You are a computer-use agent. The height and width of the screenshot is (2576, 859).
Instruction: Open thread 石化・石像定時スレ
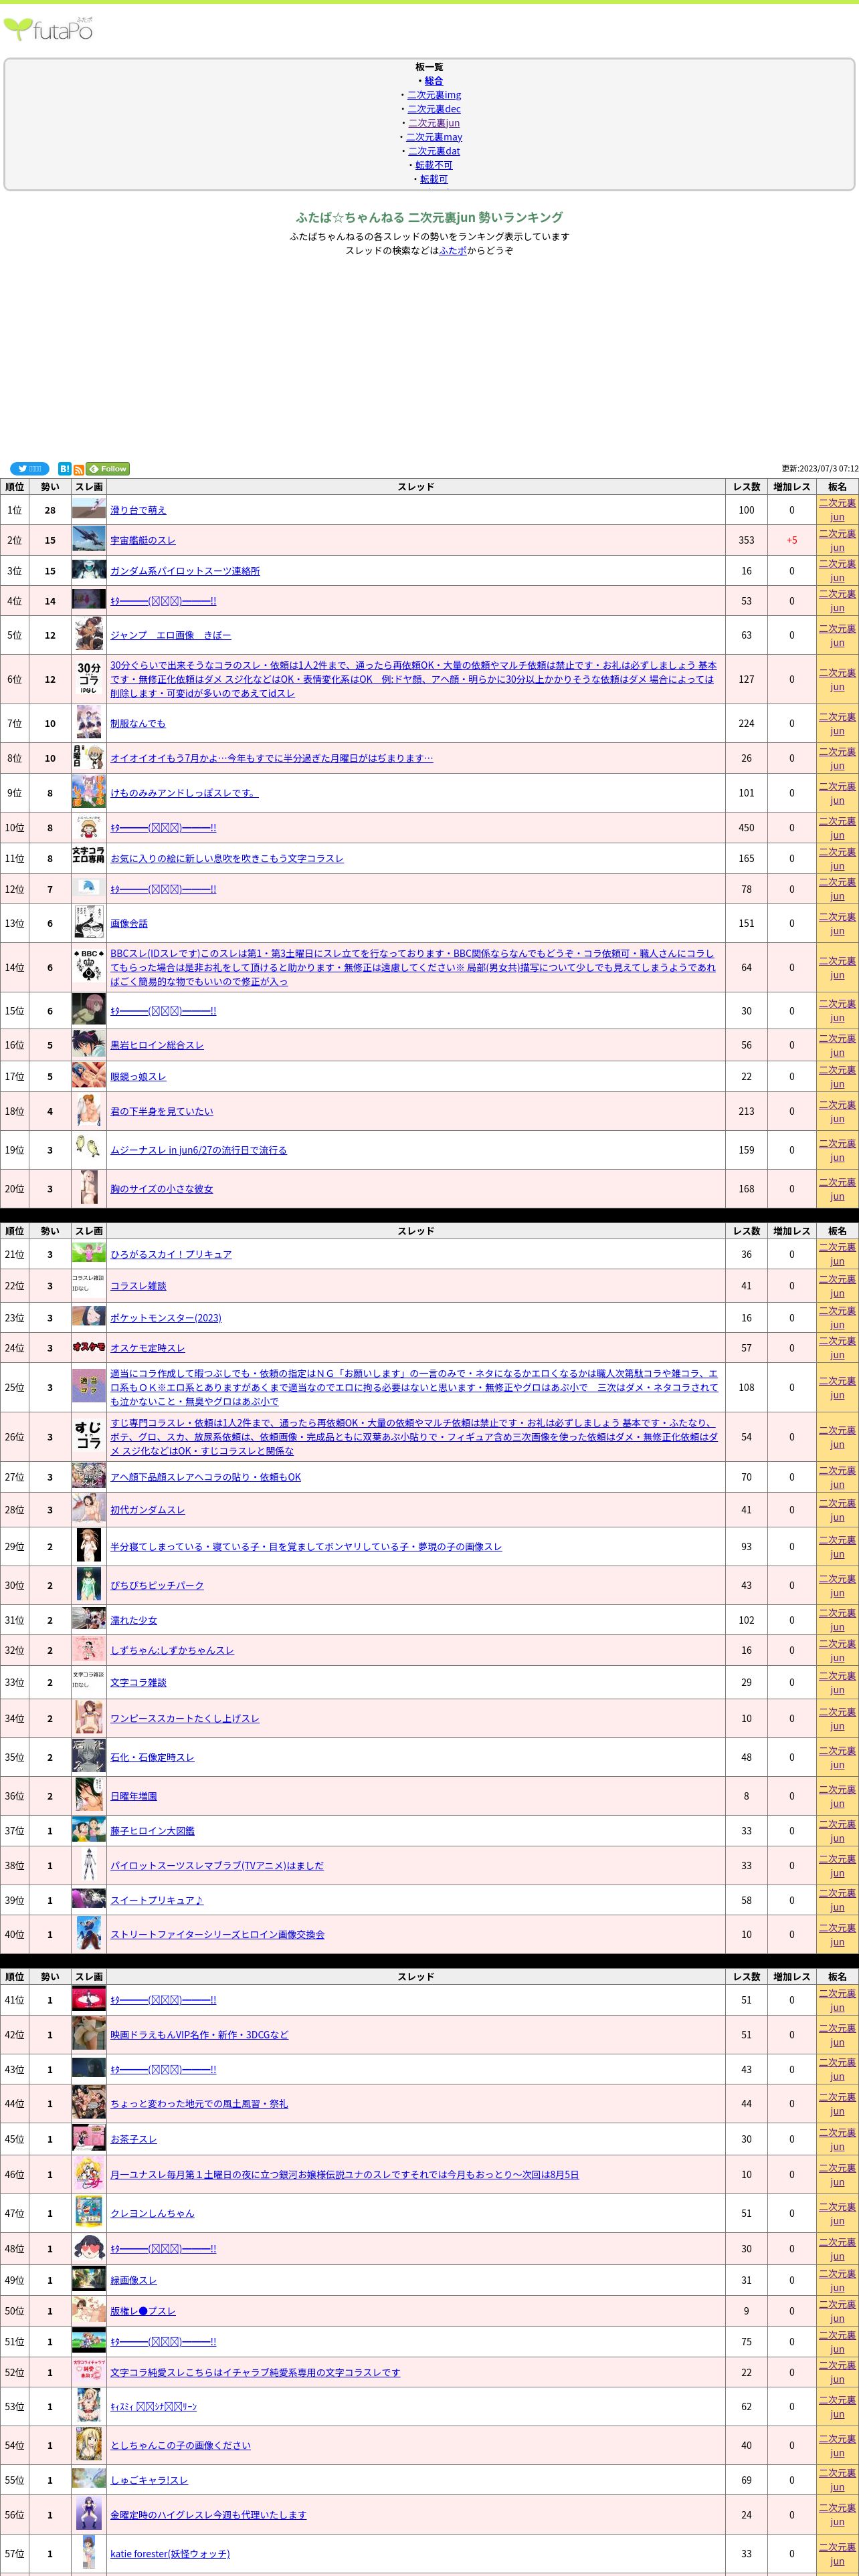pos(152,1757)
